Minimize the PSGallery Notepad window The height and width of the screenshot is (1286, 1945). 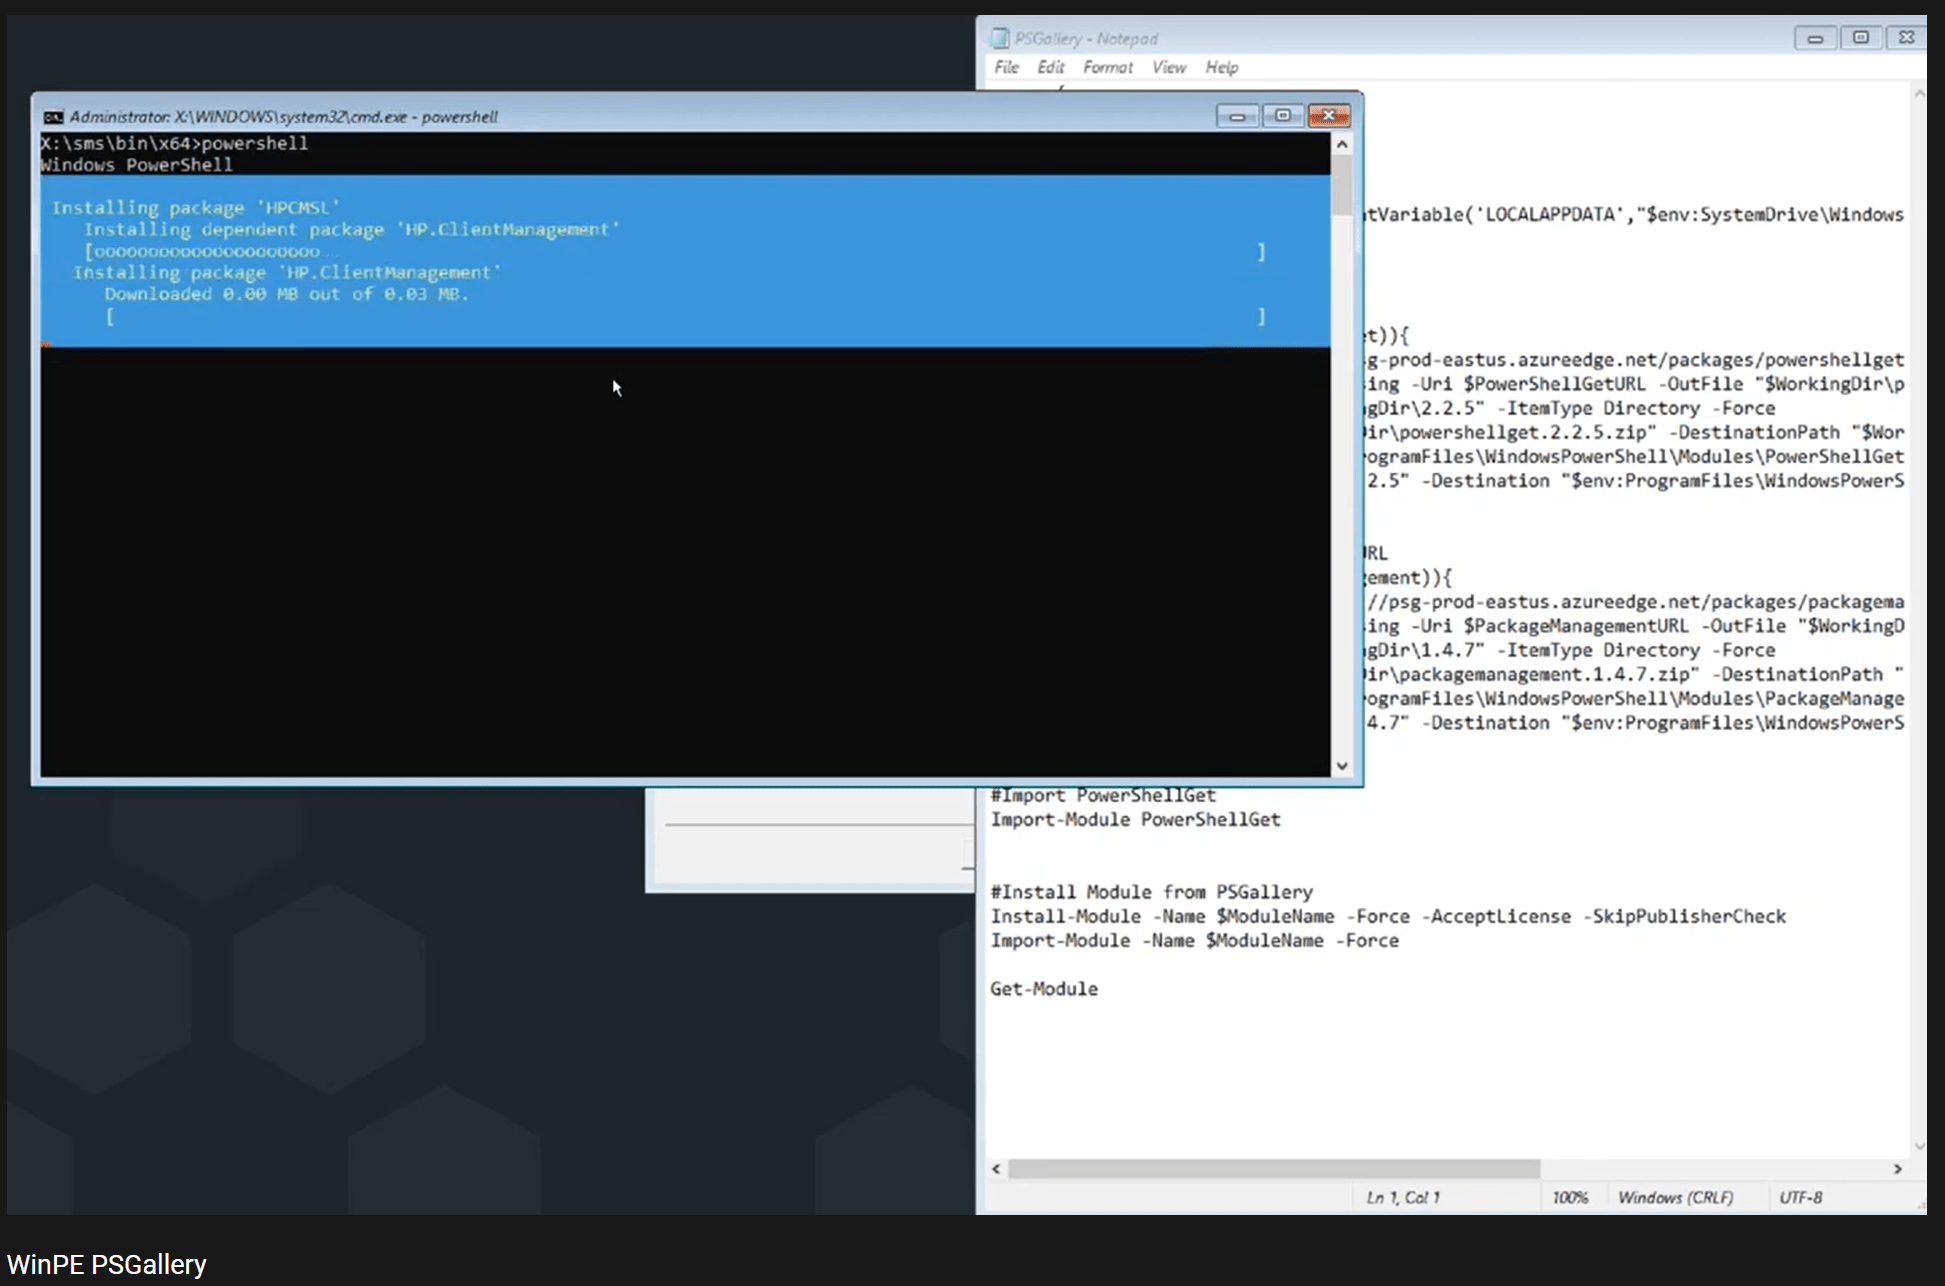point(1815,38)
